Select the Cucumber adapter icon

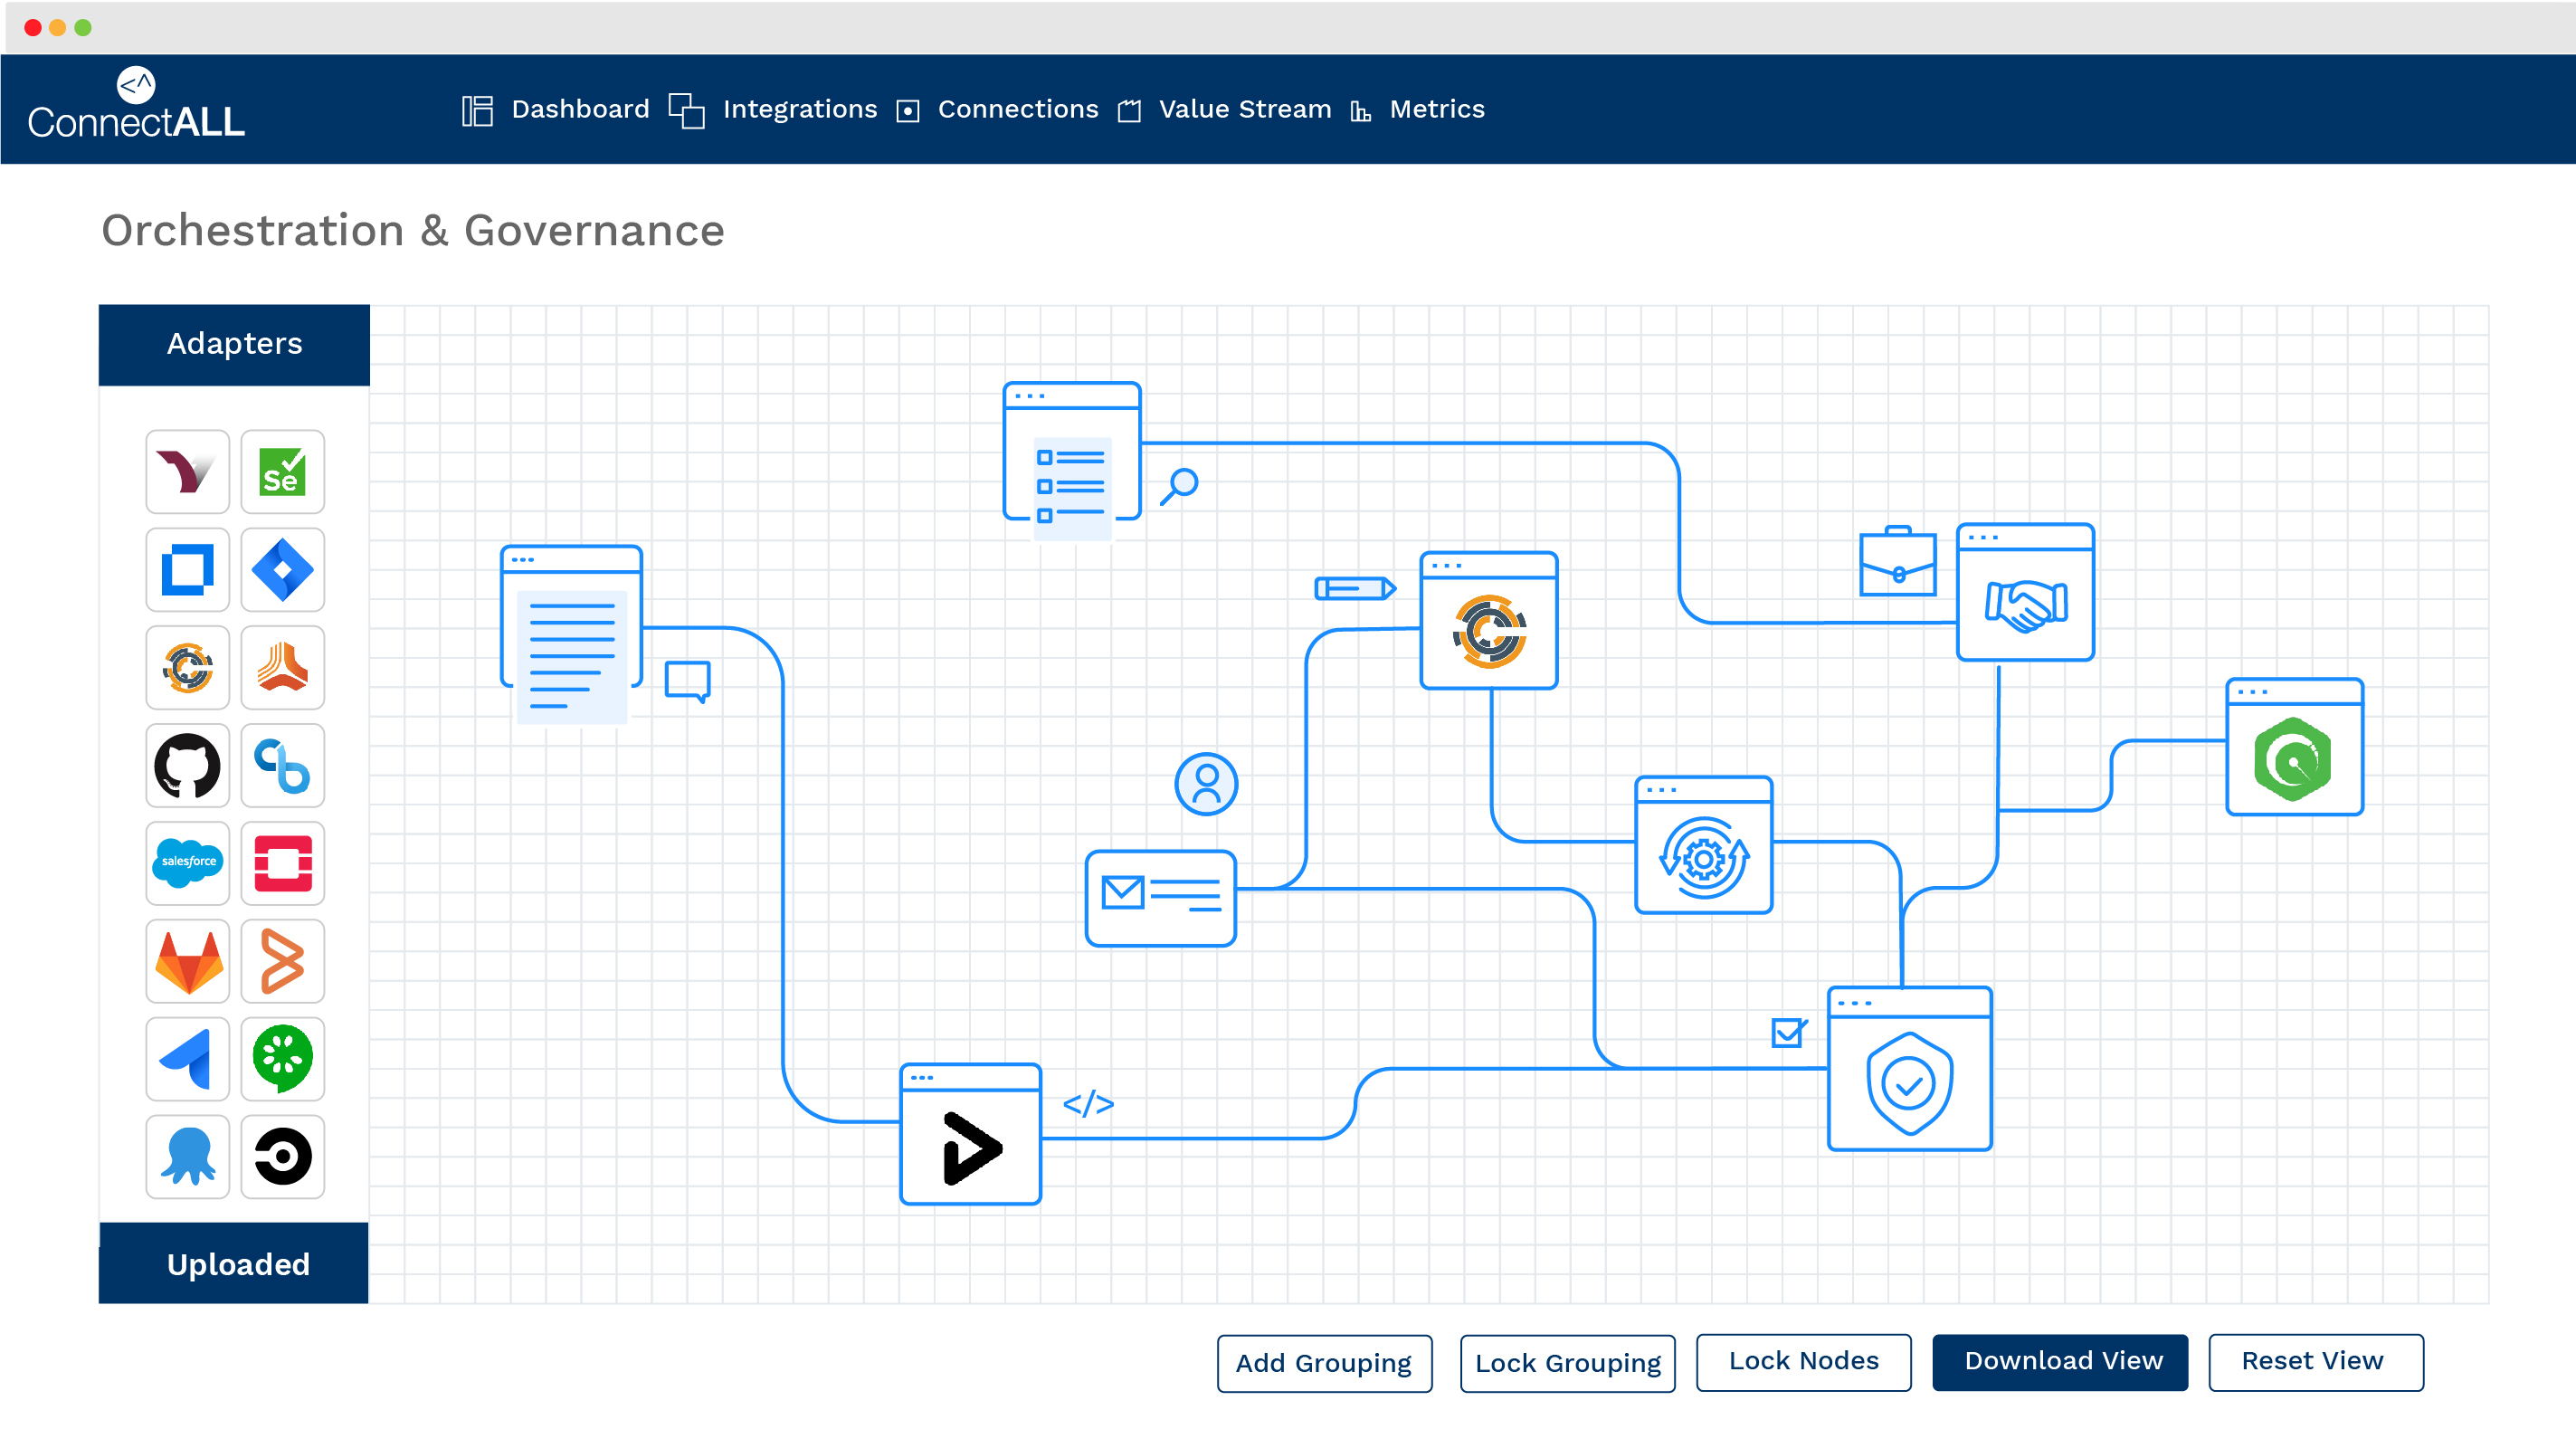282,1058
